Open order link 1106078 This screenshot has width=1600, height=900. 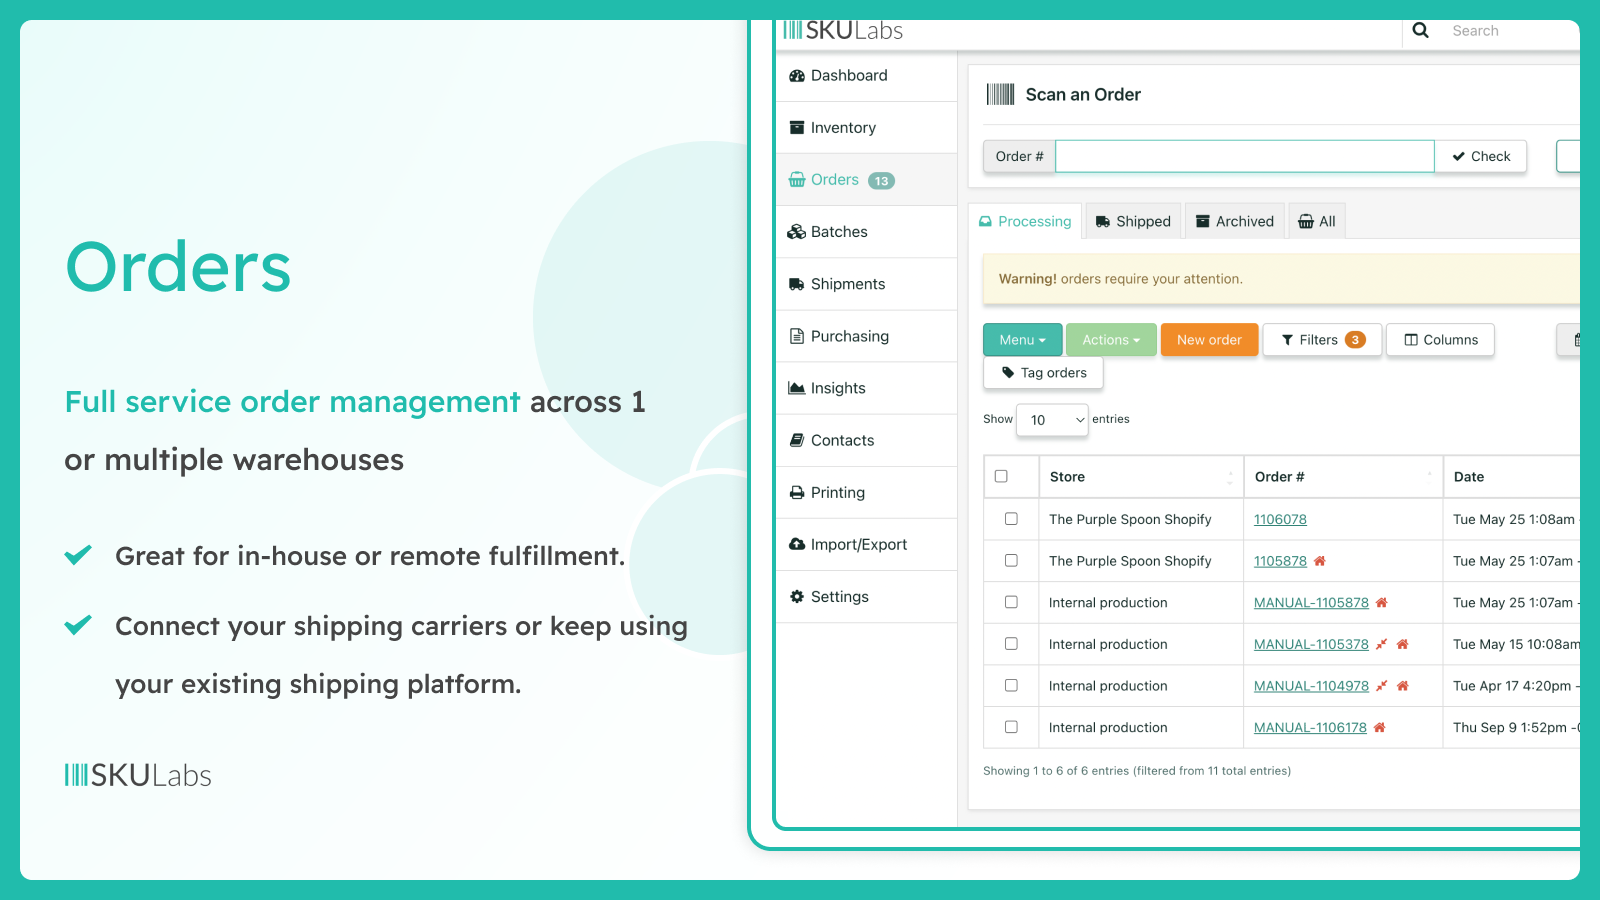(1280, 519)
